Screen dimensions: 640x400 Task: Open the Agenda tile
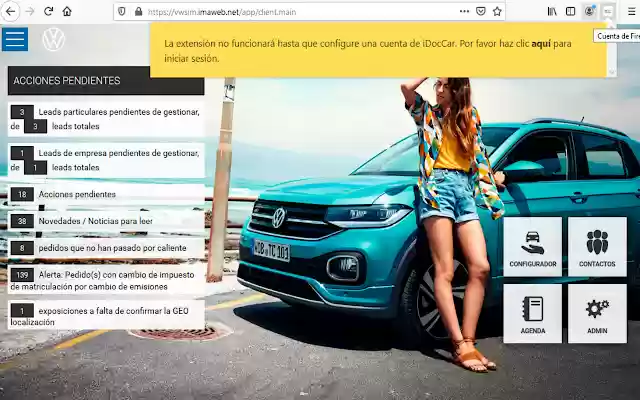(x=533, y=313)
